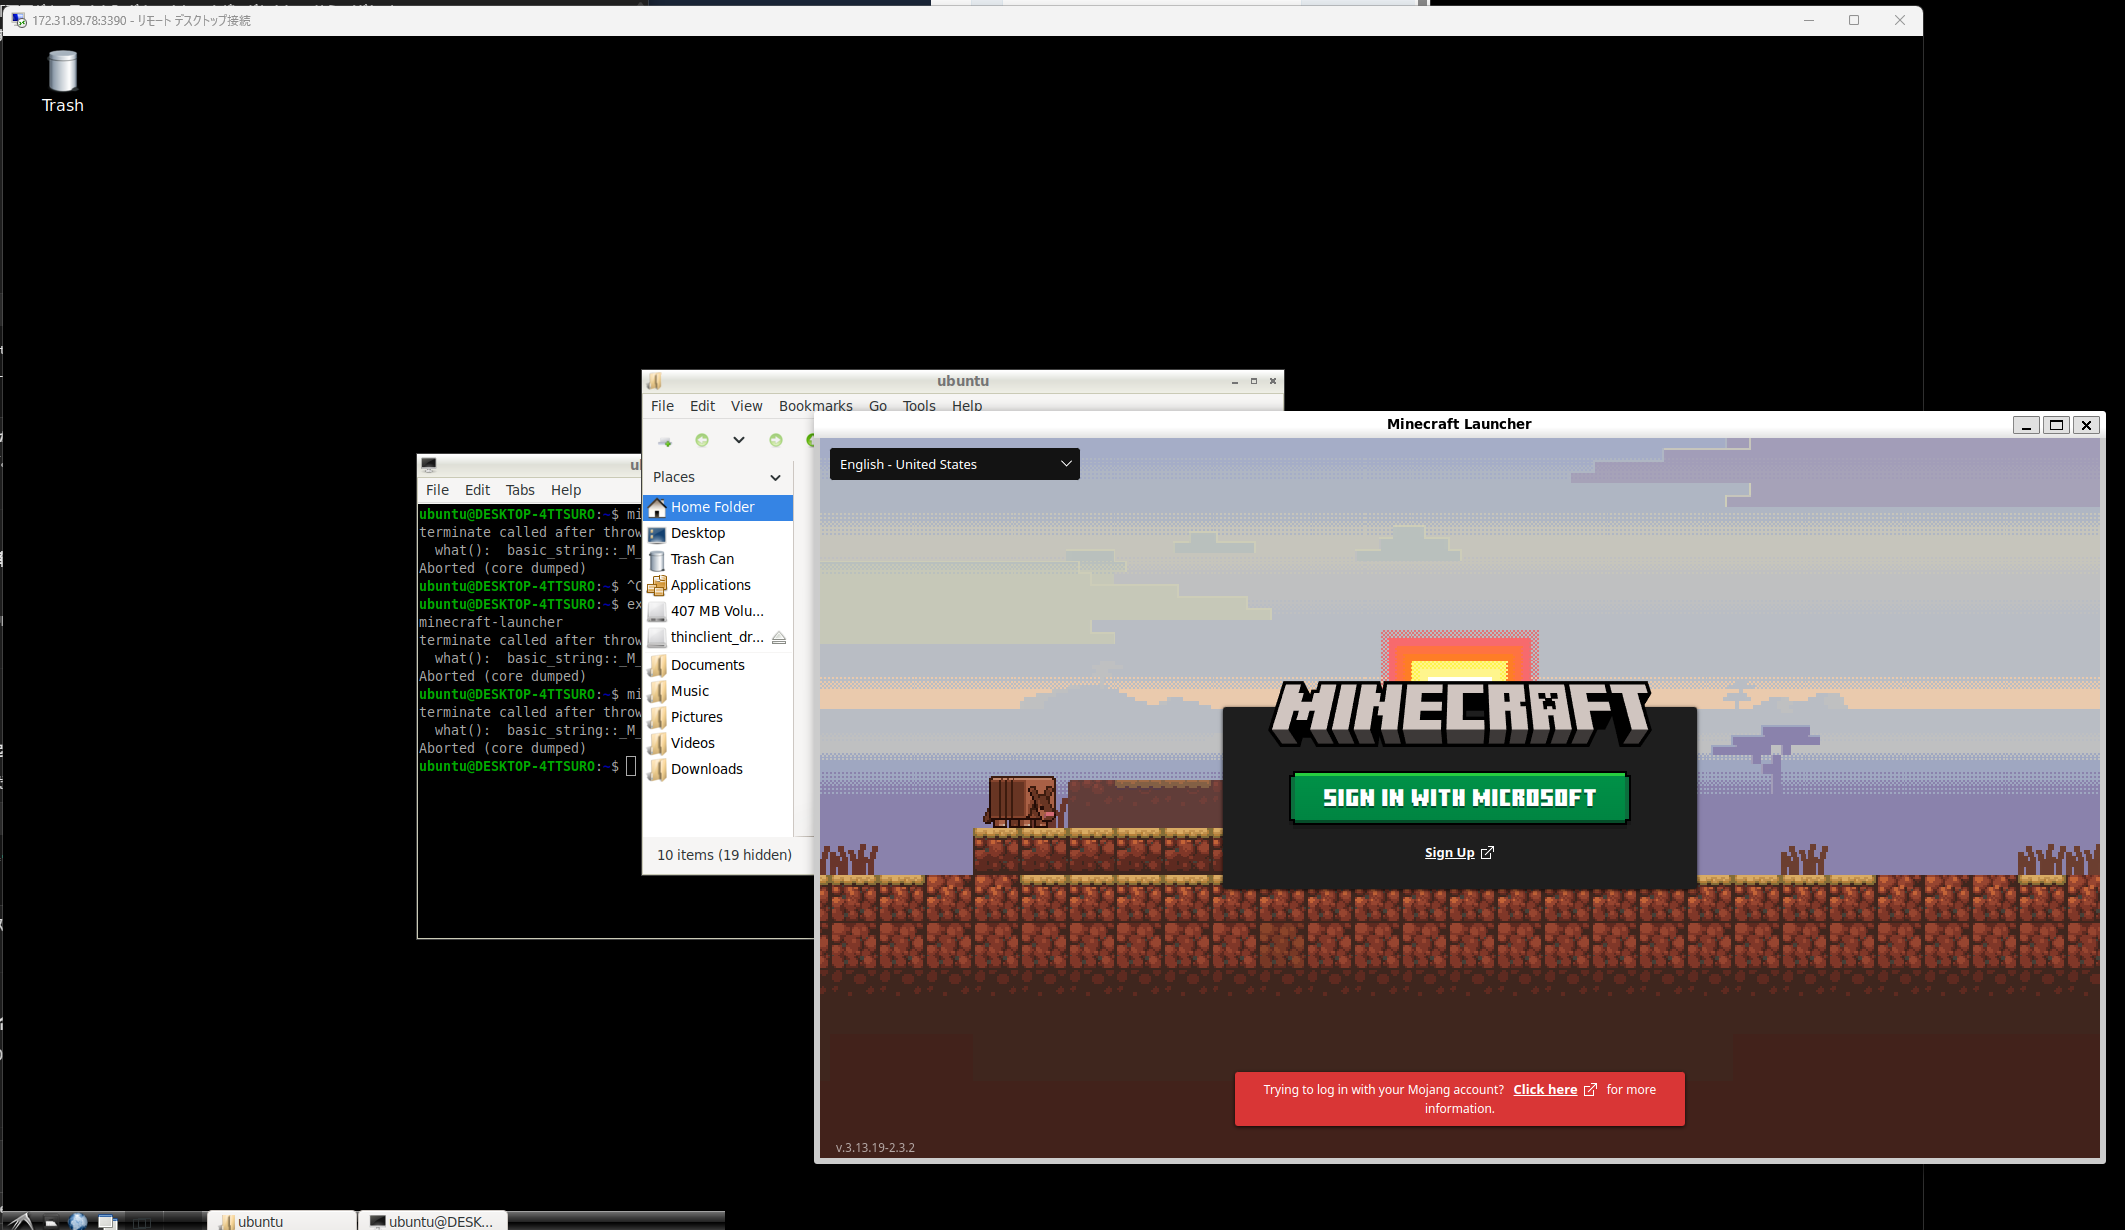This screenshot has height=1230, width=2125.
Task: Click the Minecraft logo in launcher
Action: pos(1460,714)
